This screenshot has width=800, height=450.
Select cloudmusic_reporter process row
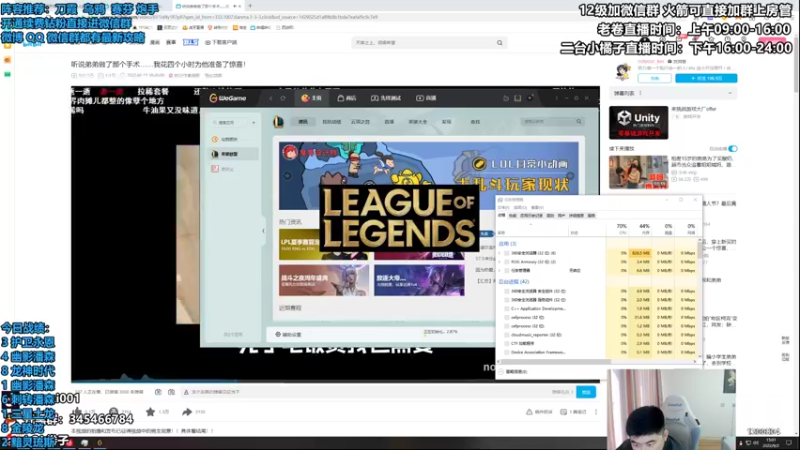click(x=597, y=335)
